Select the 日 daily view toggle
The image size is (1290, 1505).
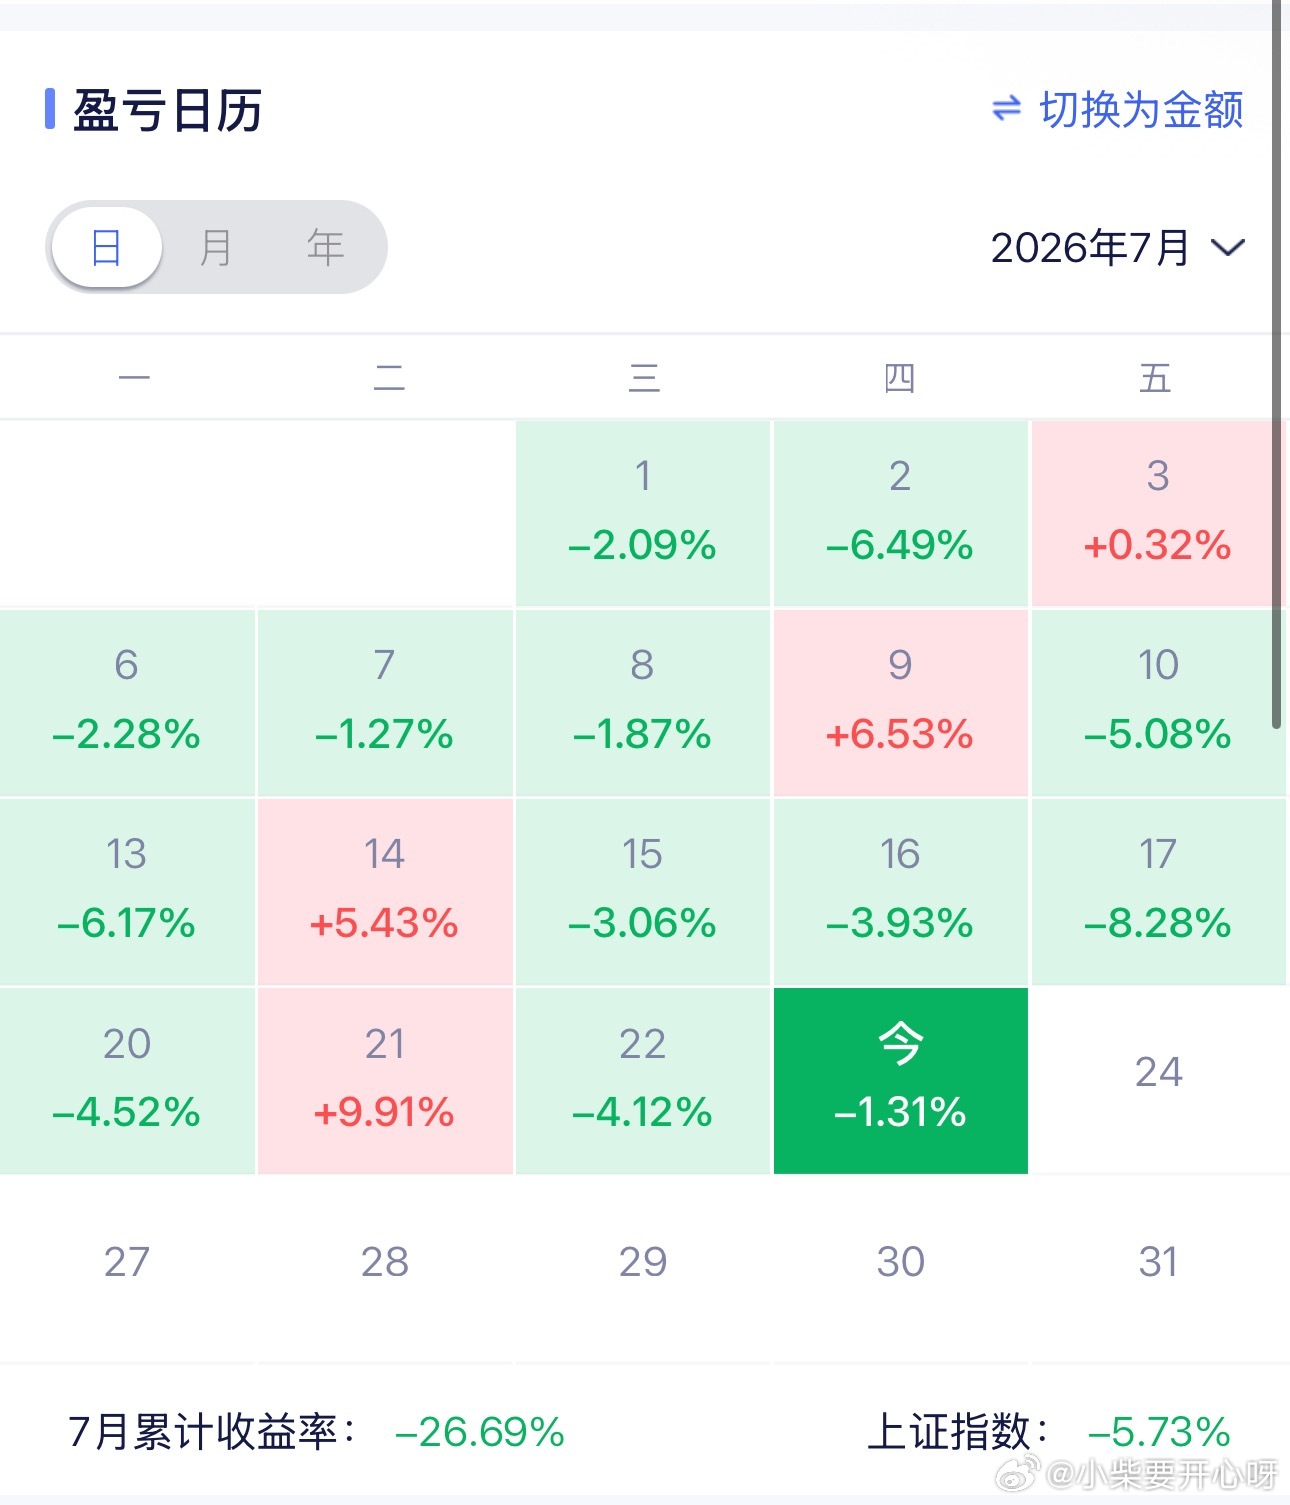pyautogui.click(x=107, y=247)
